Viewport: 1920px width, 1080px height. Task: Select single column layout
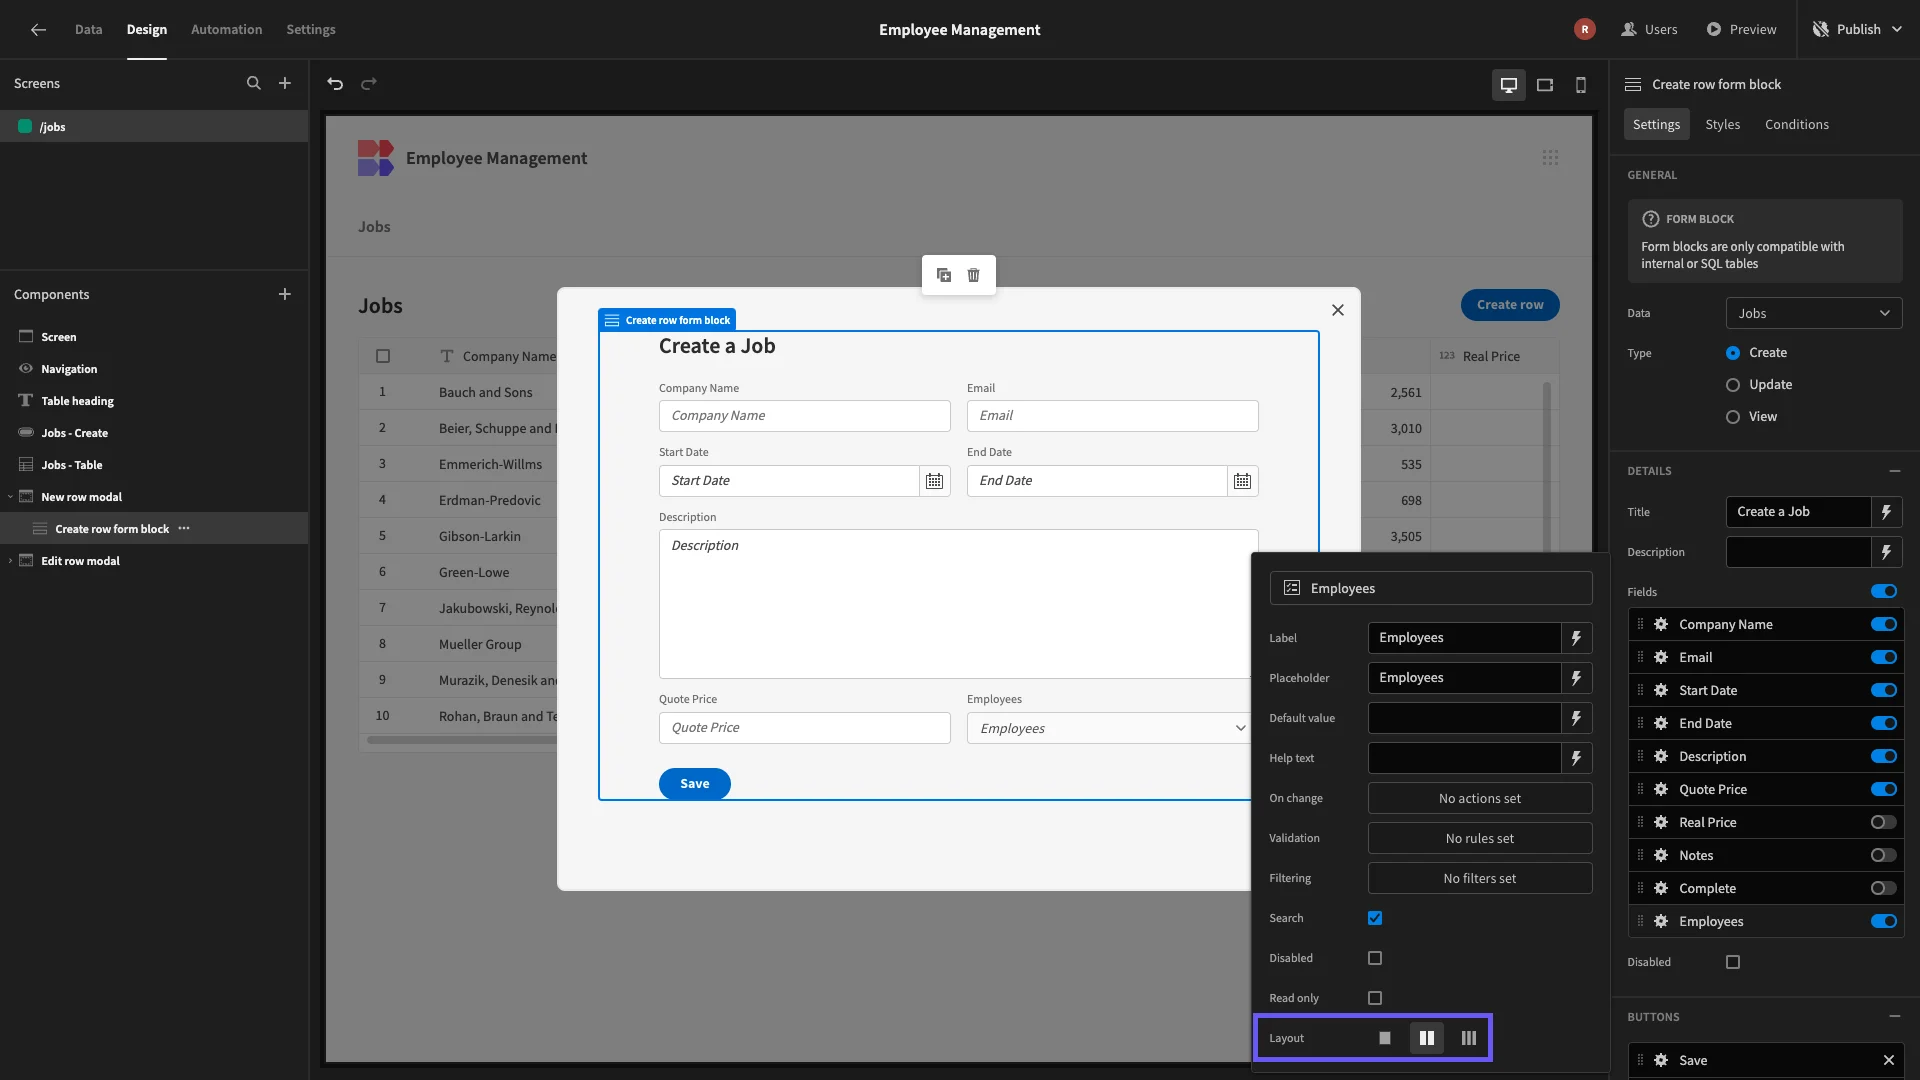click(1385, 1038)
